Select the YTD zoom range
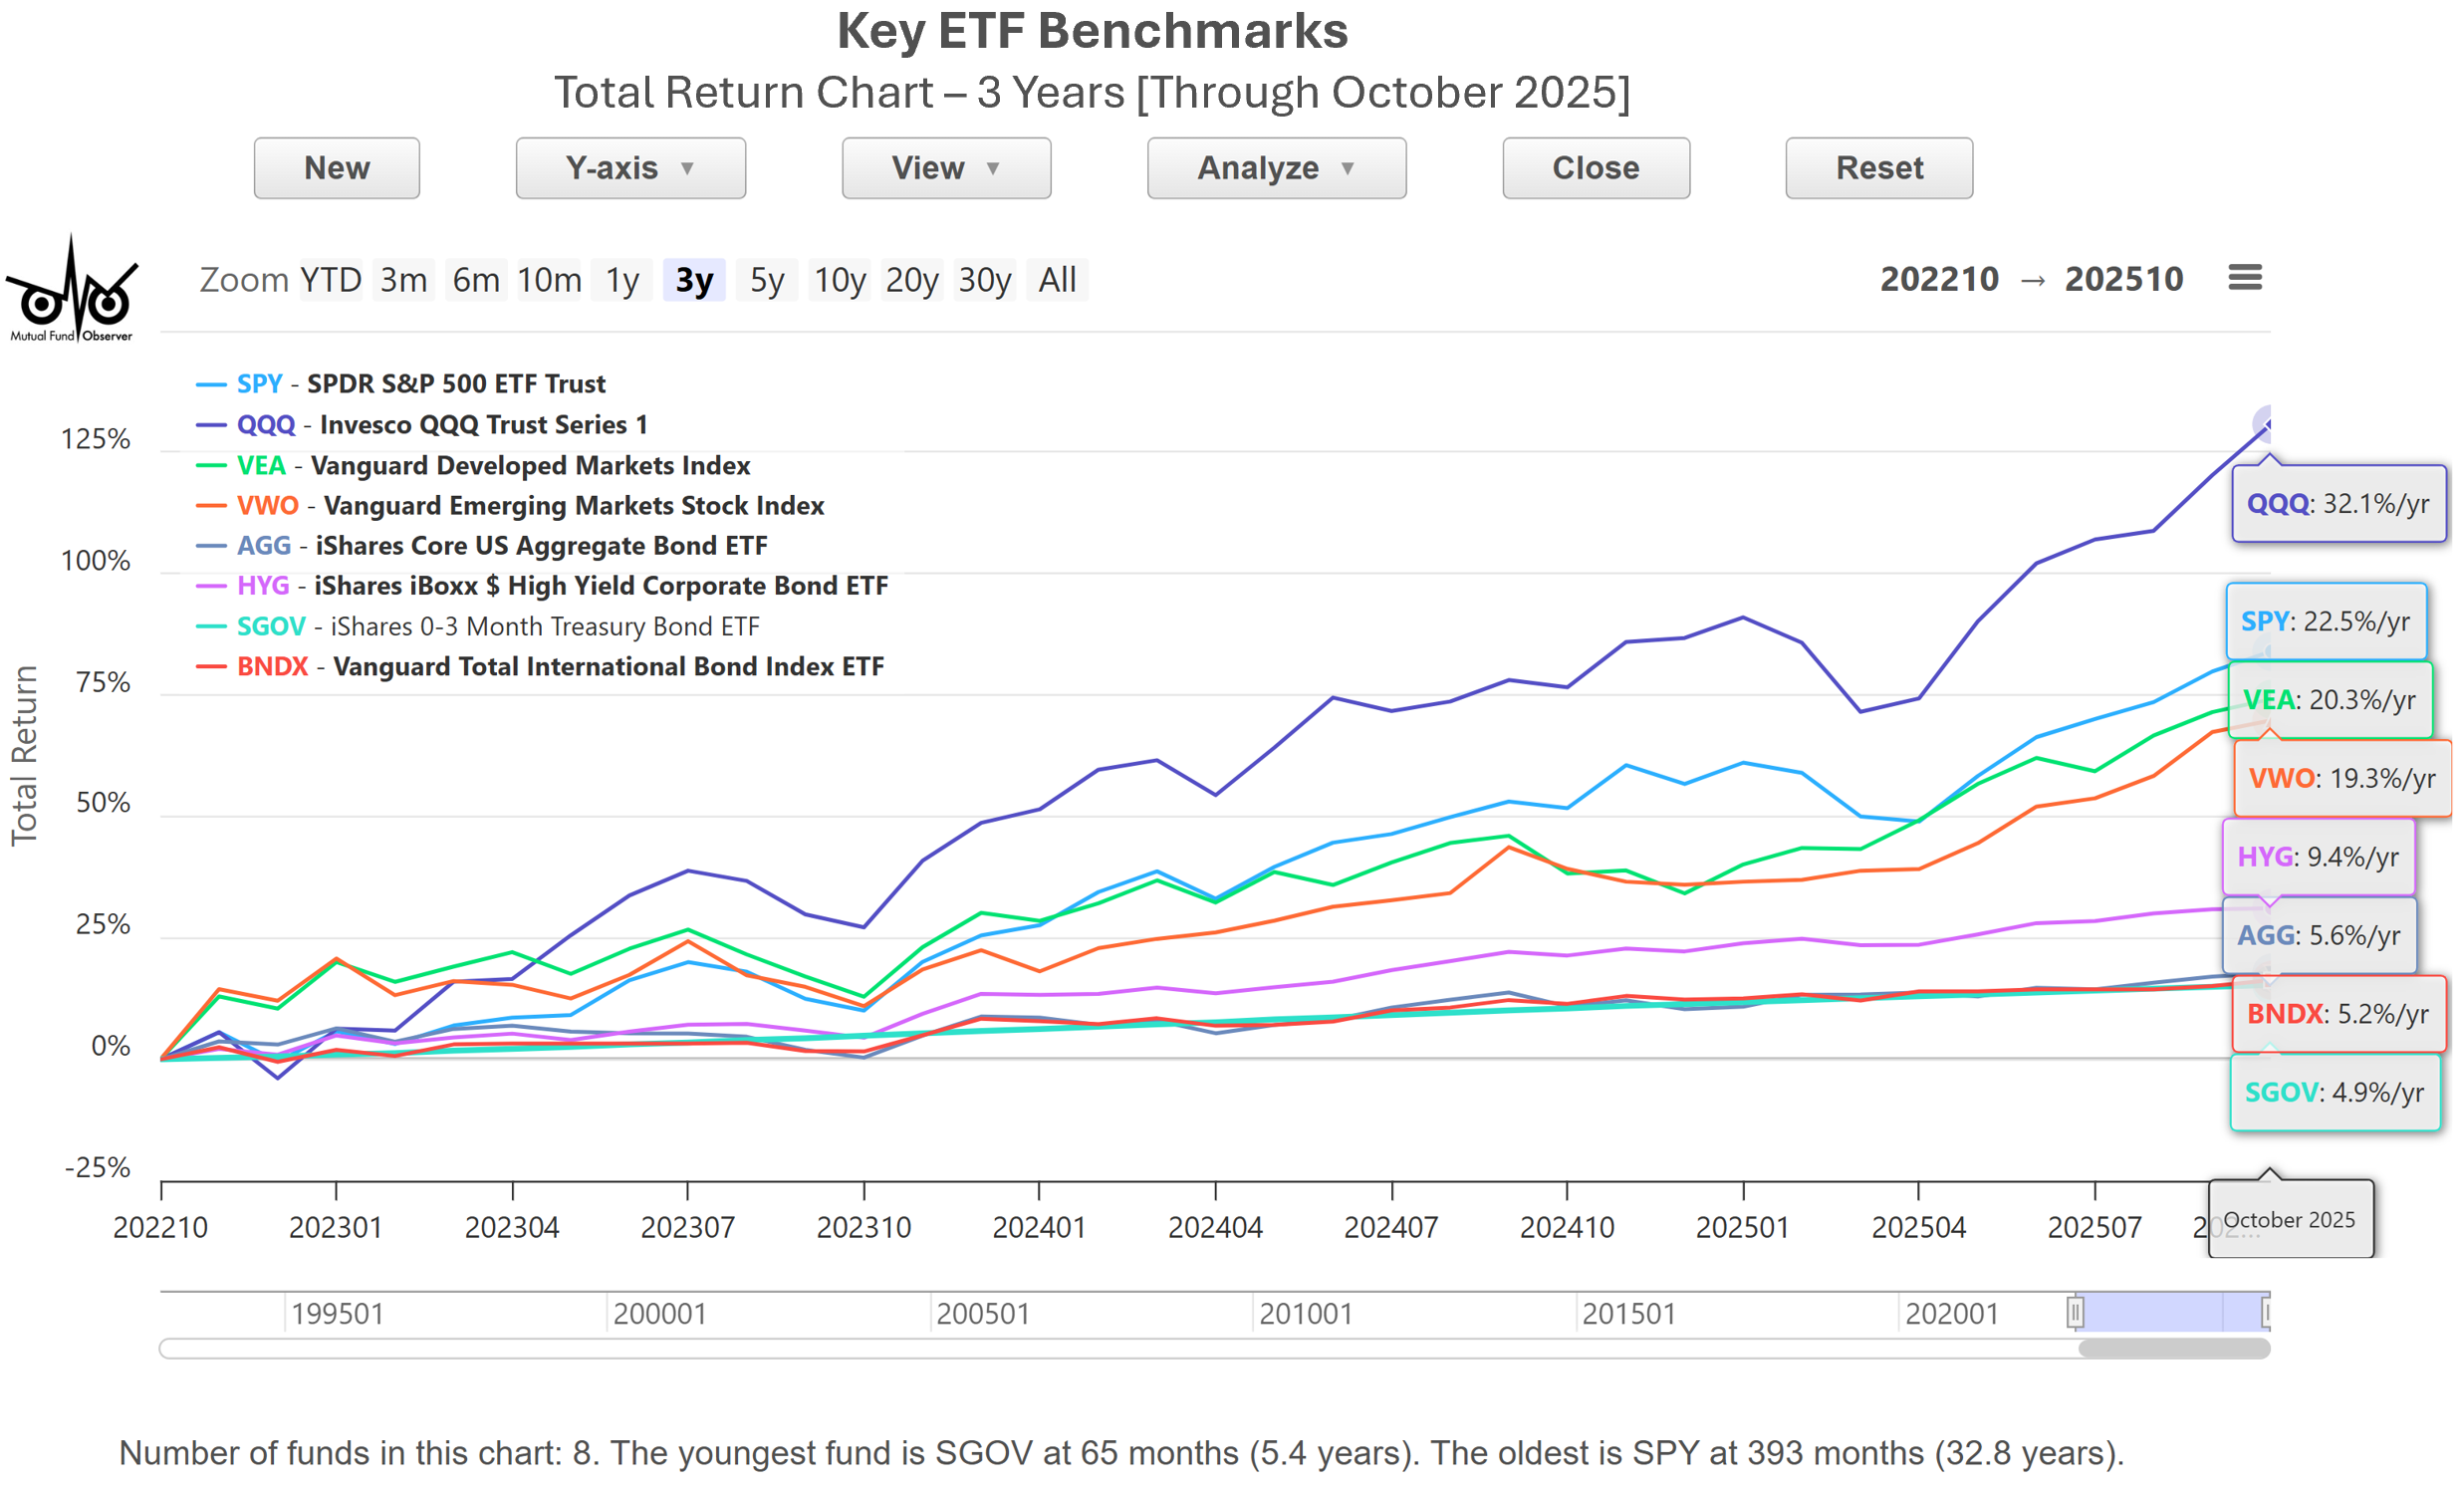Viewport: 2464px width, 1488px height. (331, 280)
